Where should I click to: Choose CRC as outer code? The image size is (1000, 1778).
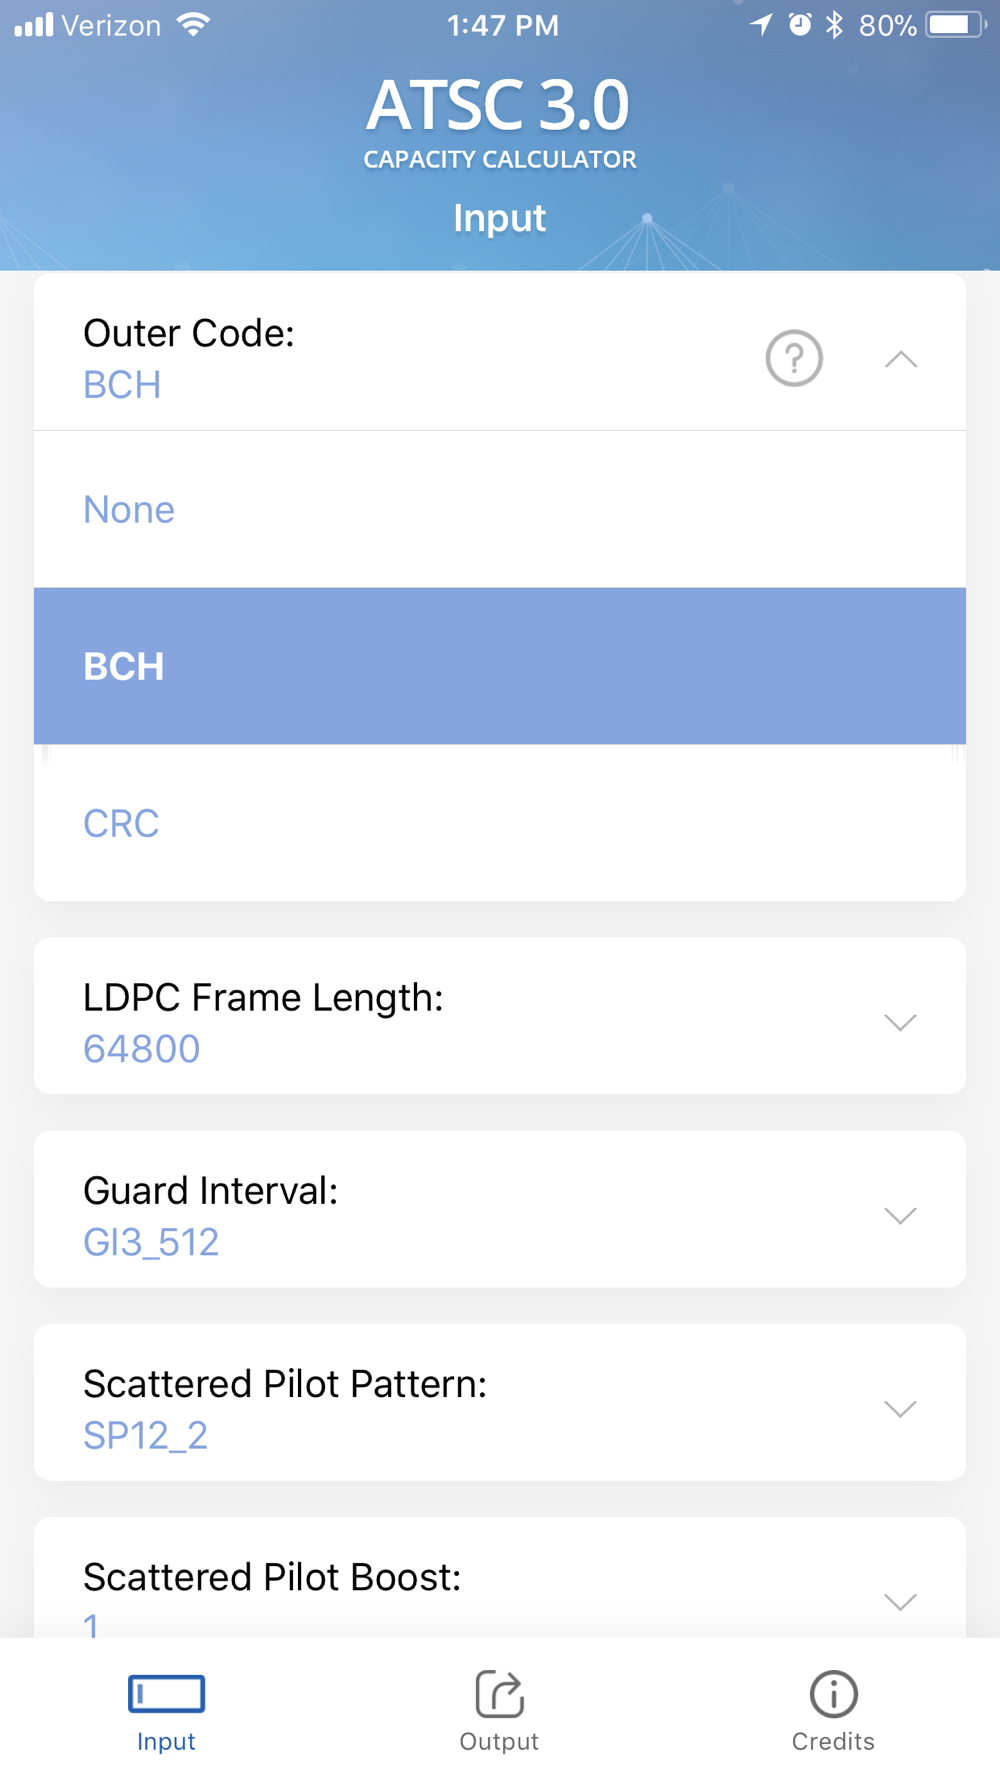point(500,823)
